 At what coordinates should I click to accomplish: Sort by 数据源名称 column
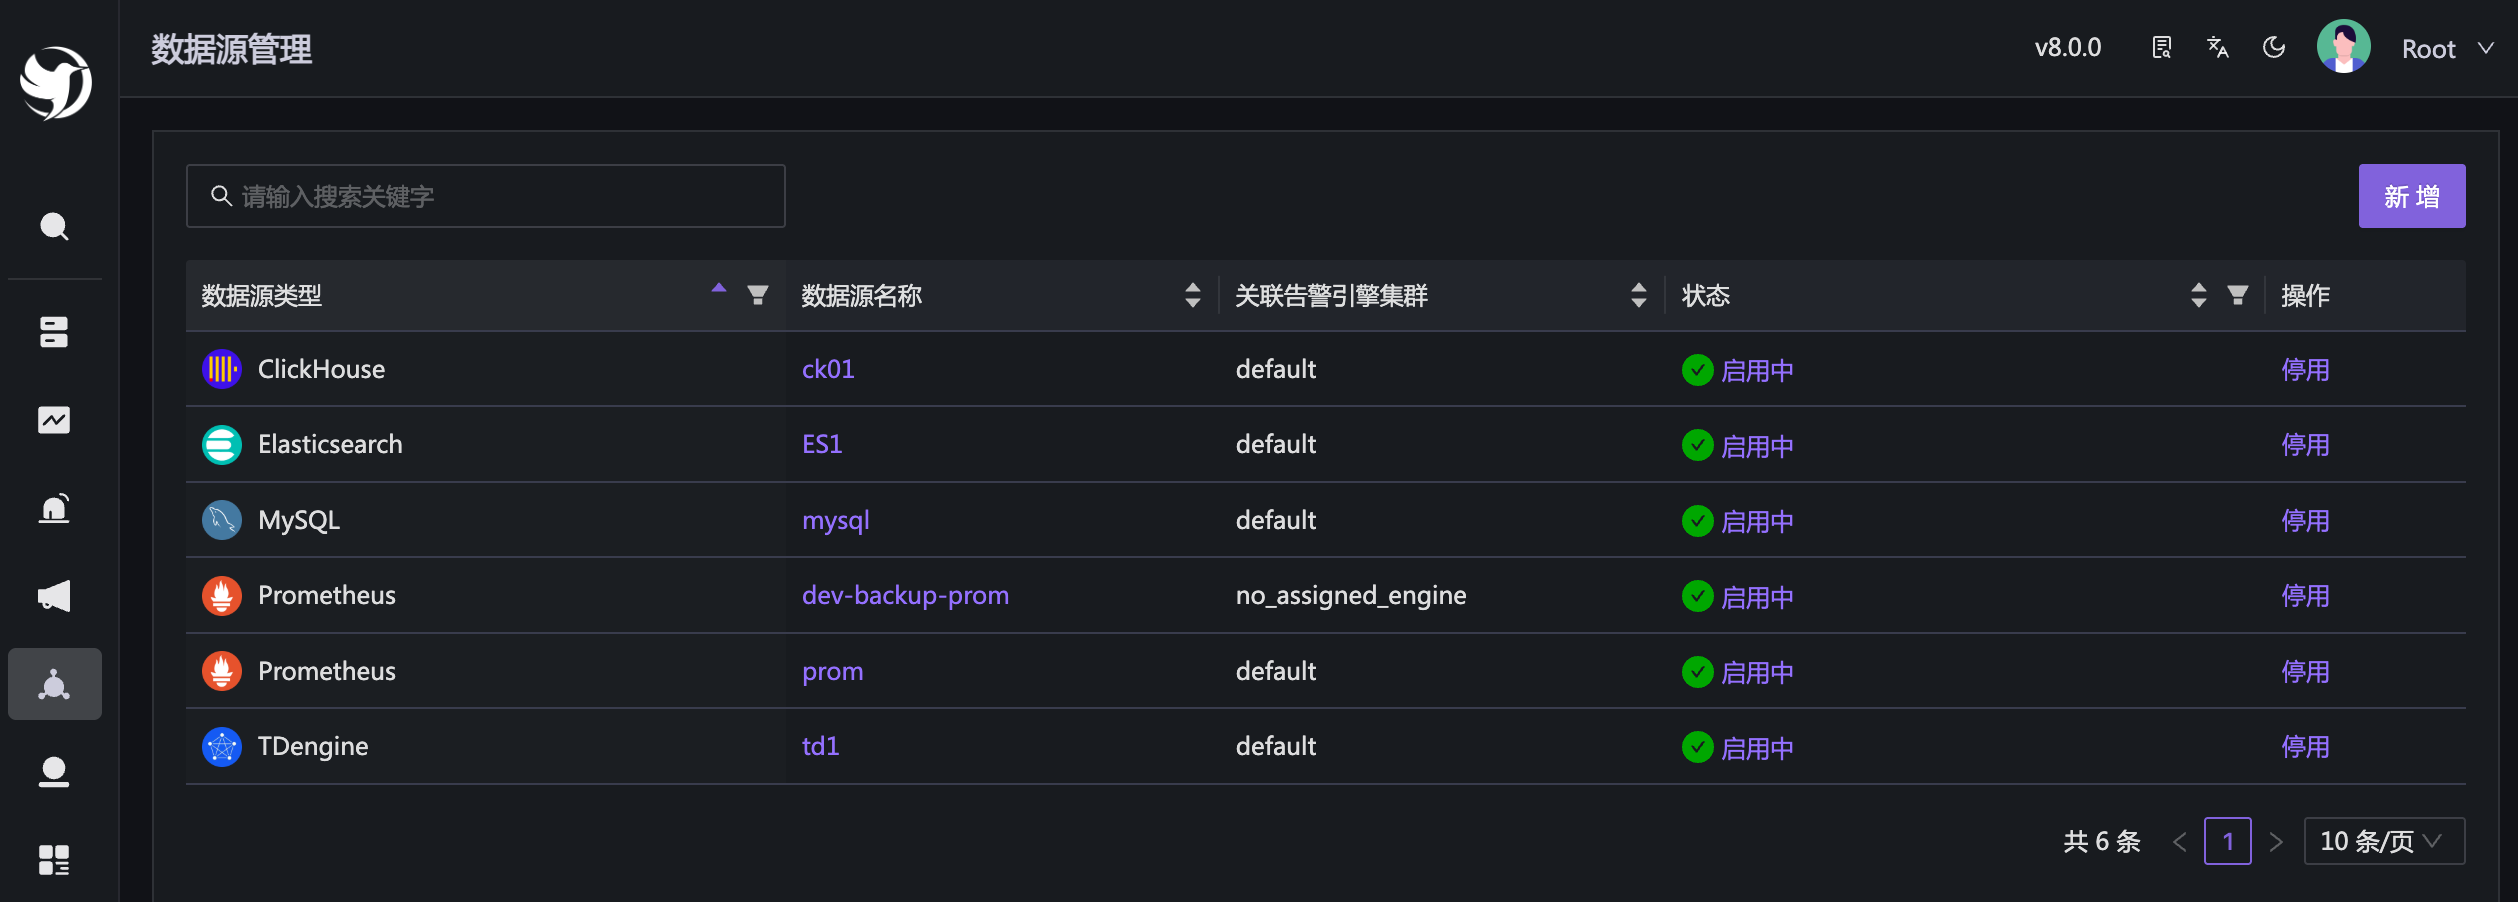(1192, 295)
